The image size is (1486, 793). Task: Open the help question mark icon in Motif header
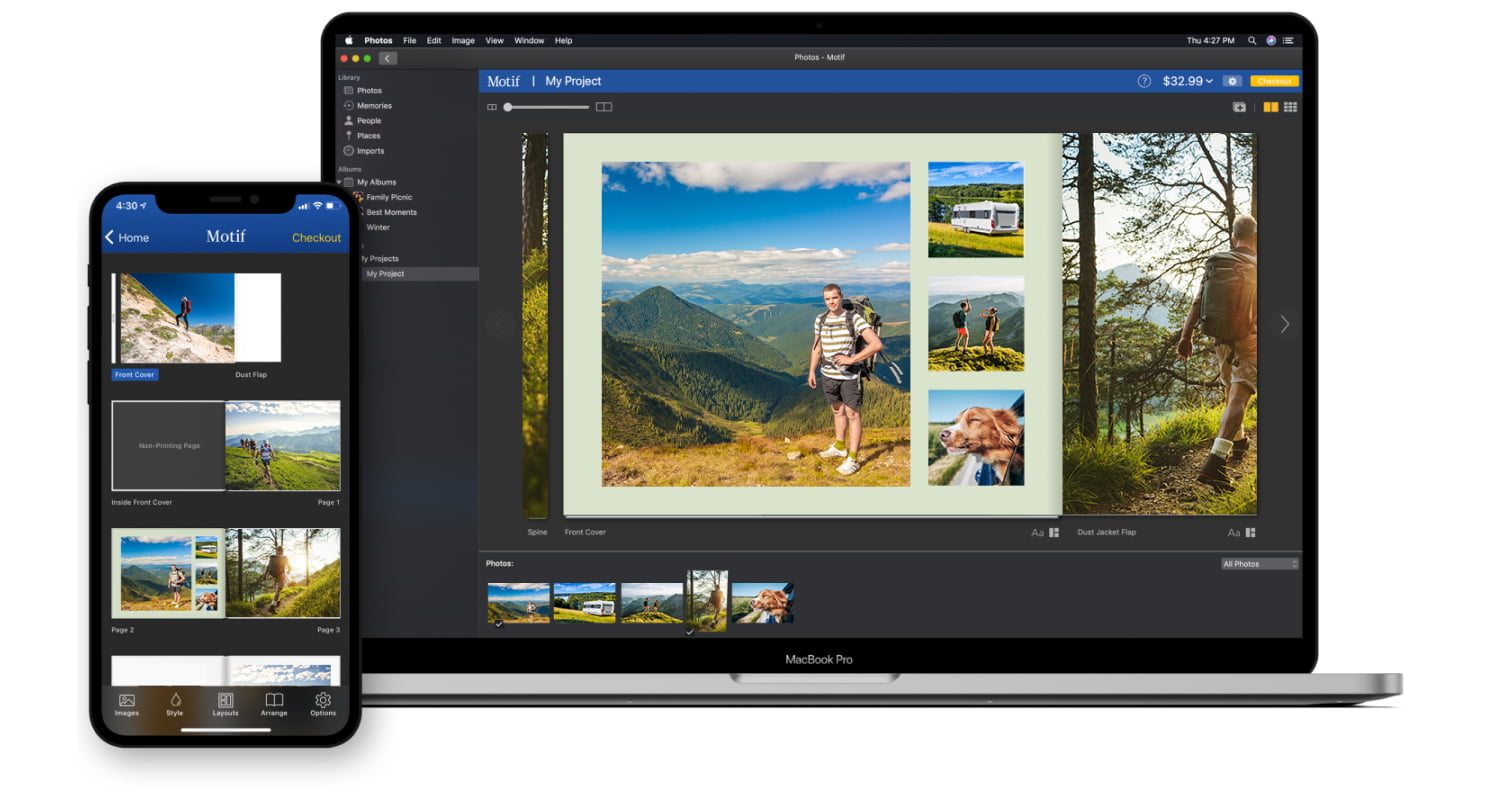coord(1144,81)
